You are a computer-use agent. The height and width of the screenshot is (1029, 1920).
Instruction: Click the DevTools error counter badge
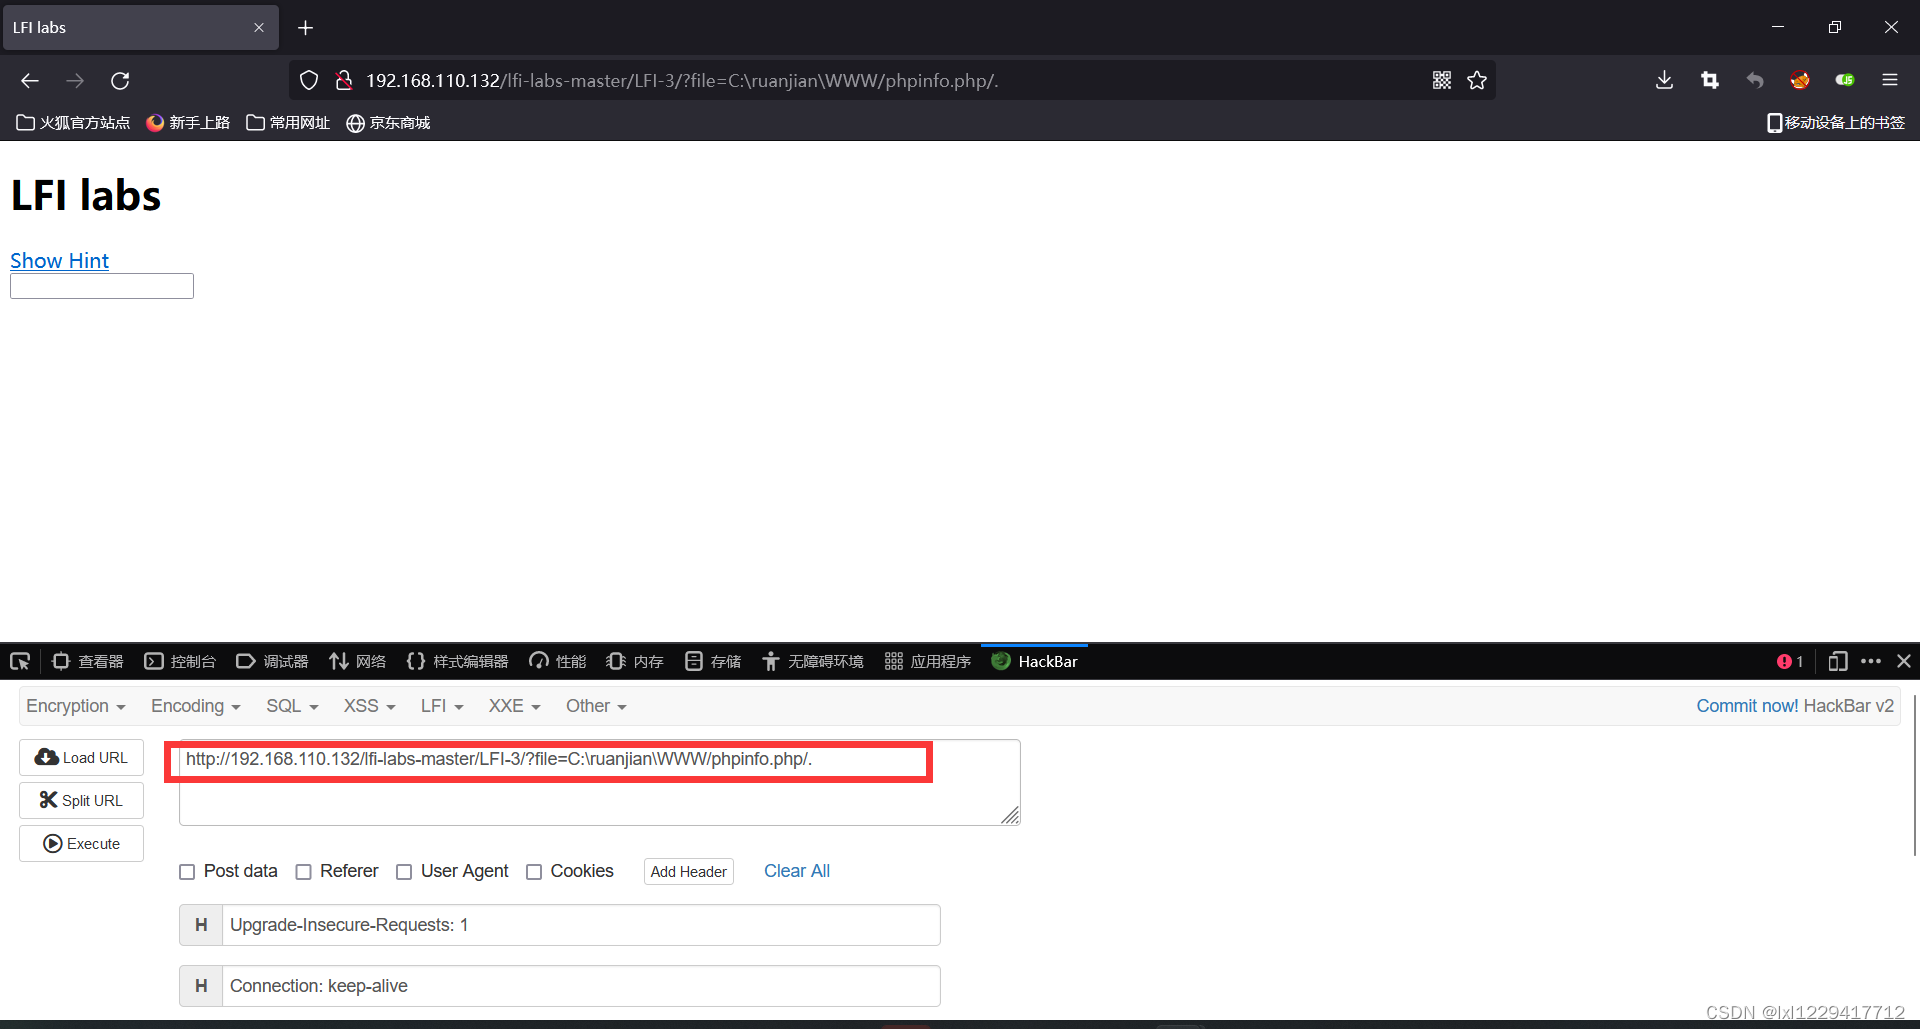[1790, 661]
